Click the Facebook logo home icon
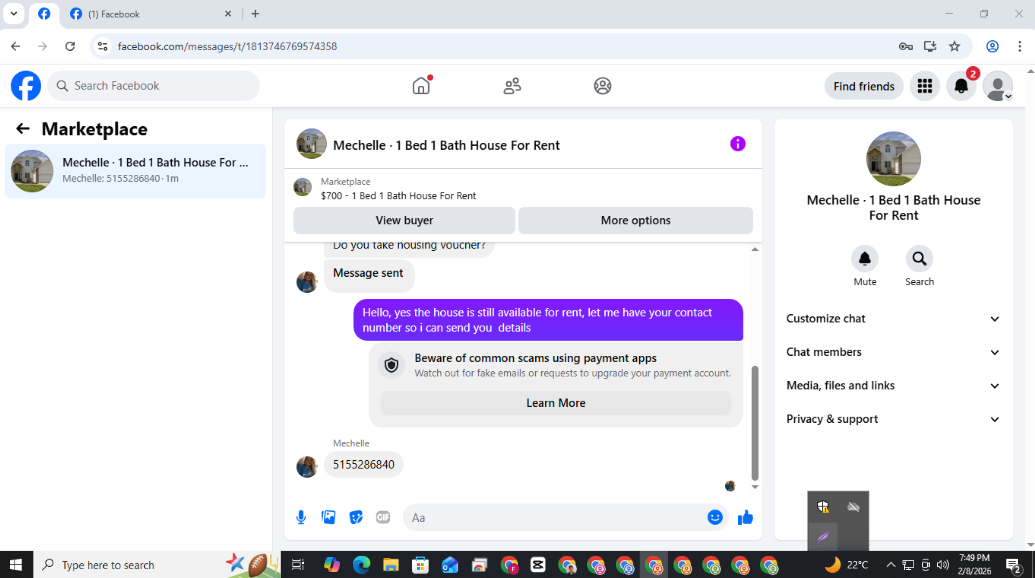The width and height of the screenshot is (1035, 578). pyautogui.click(x=26, y=86)
